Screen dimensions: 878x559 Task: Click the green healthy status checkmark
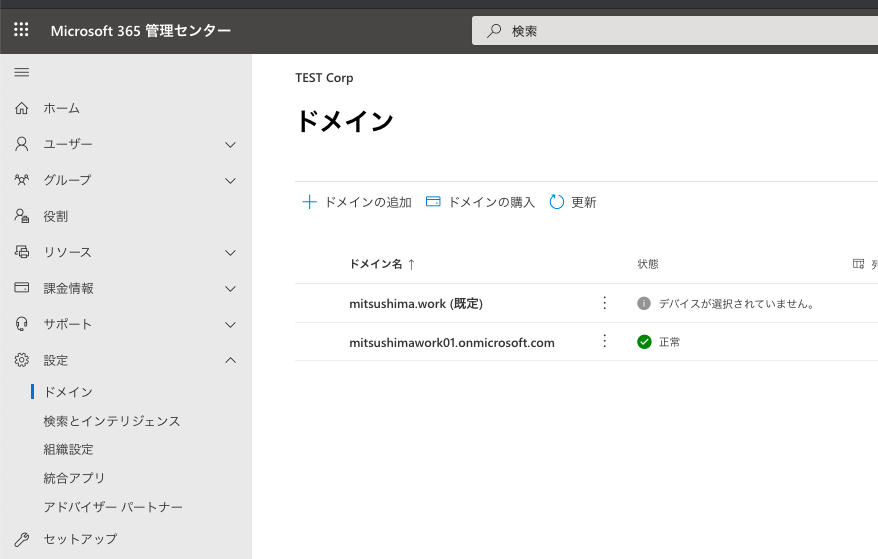pos(644,342)
